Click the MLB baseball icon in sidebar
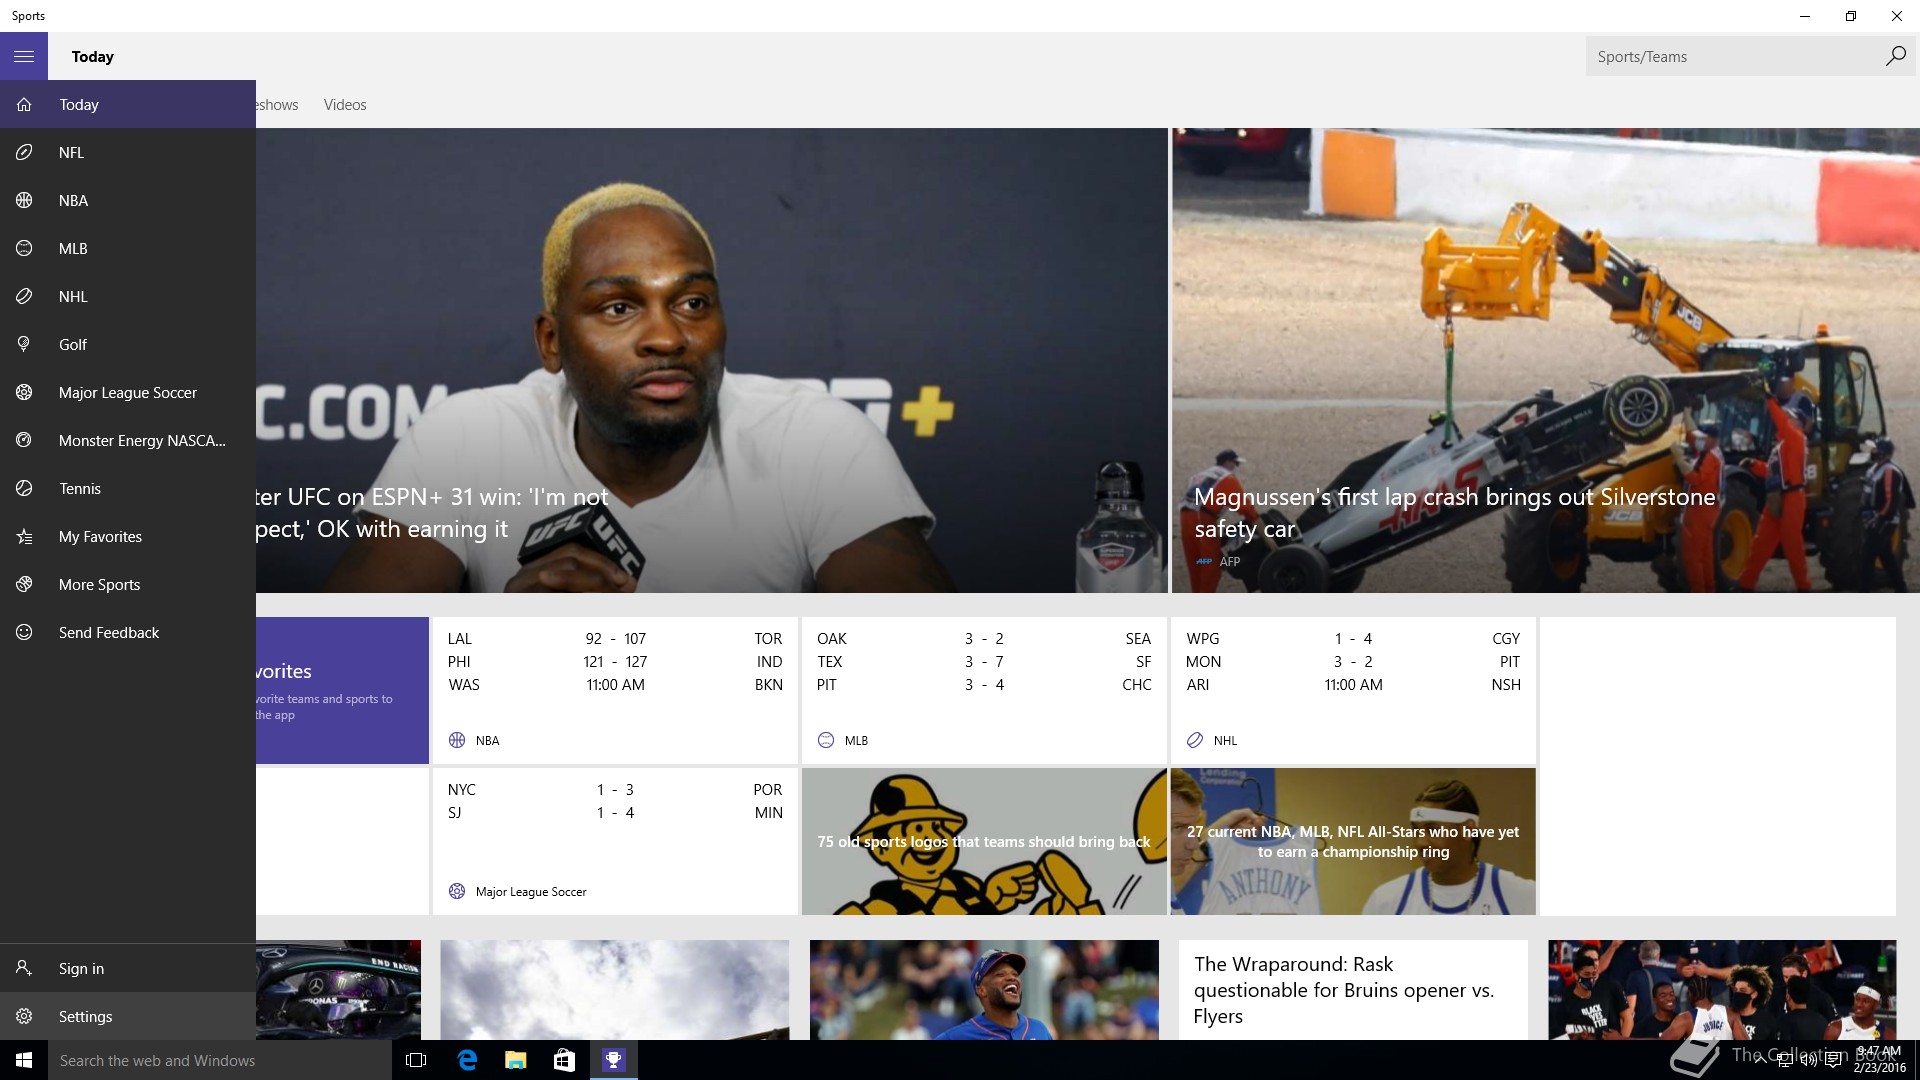This screenshot has width=1920, height=1080. tap(24, 249)
